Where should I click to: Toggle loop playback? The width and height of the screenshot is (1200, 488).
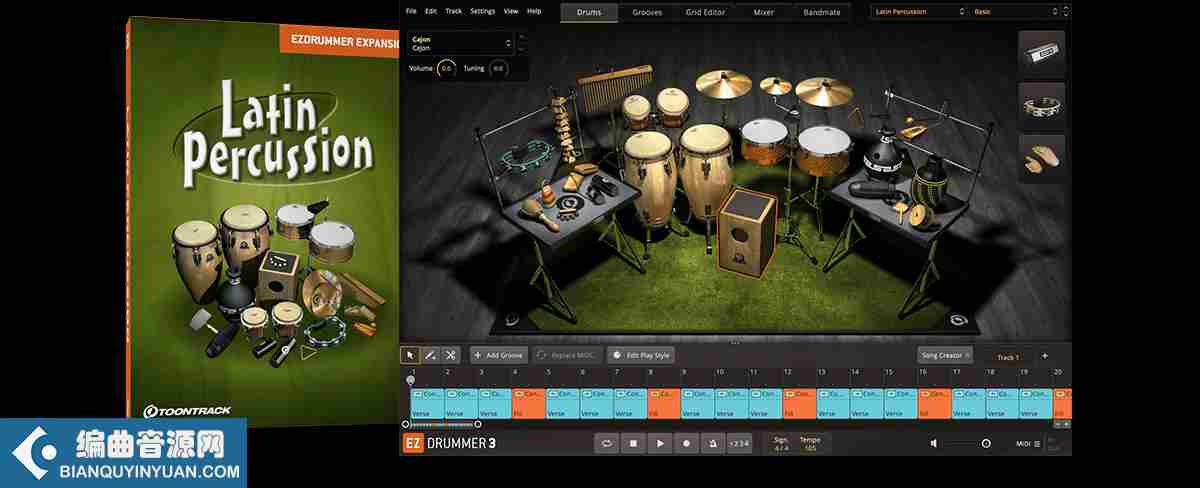pos(607,443)
